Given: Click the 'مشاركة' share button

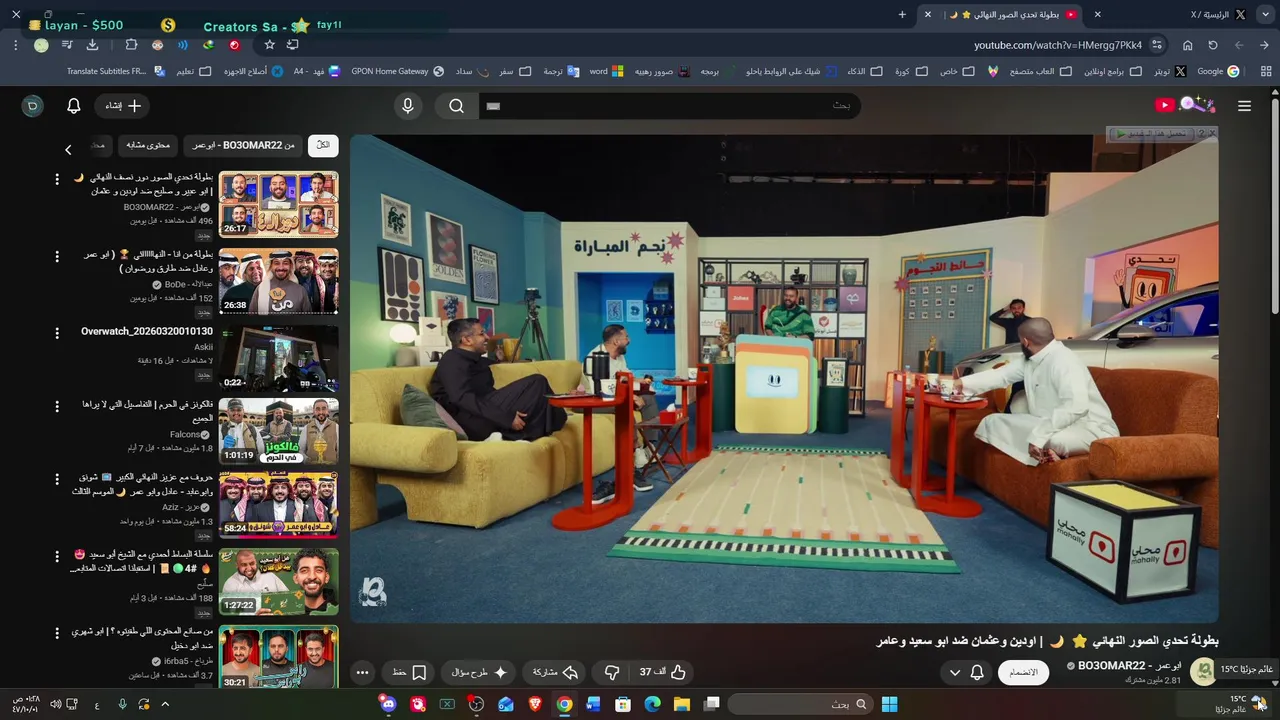Looking at the screenshot, I should tap(556, 672).
